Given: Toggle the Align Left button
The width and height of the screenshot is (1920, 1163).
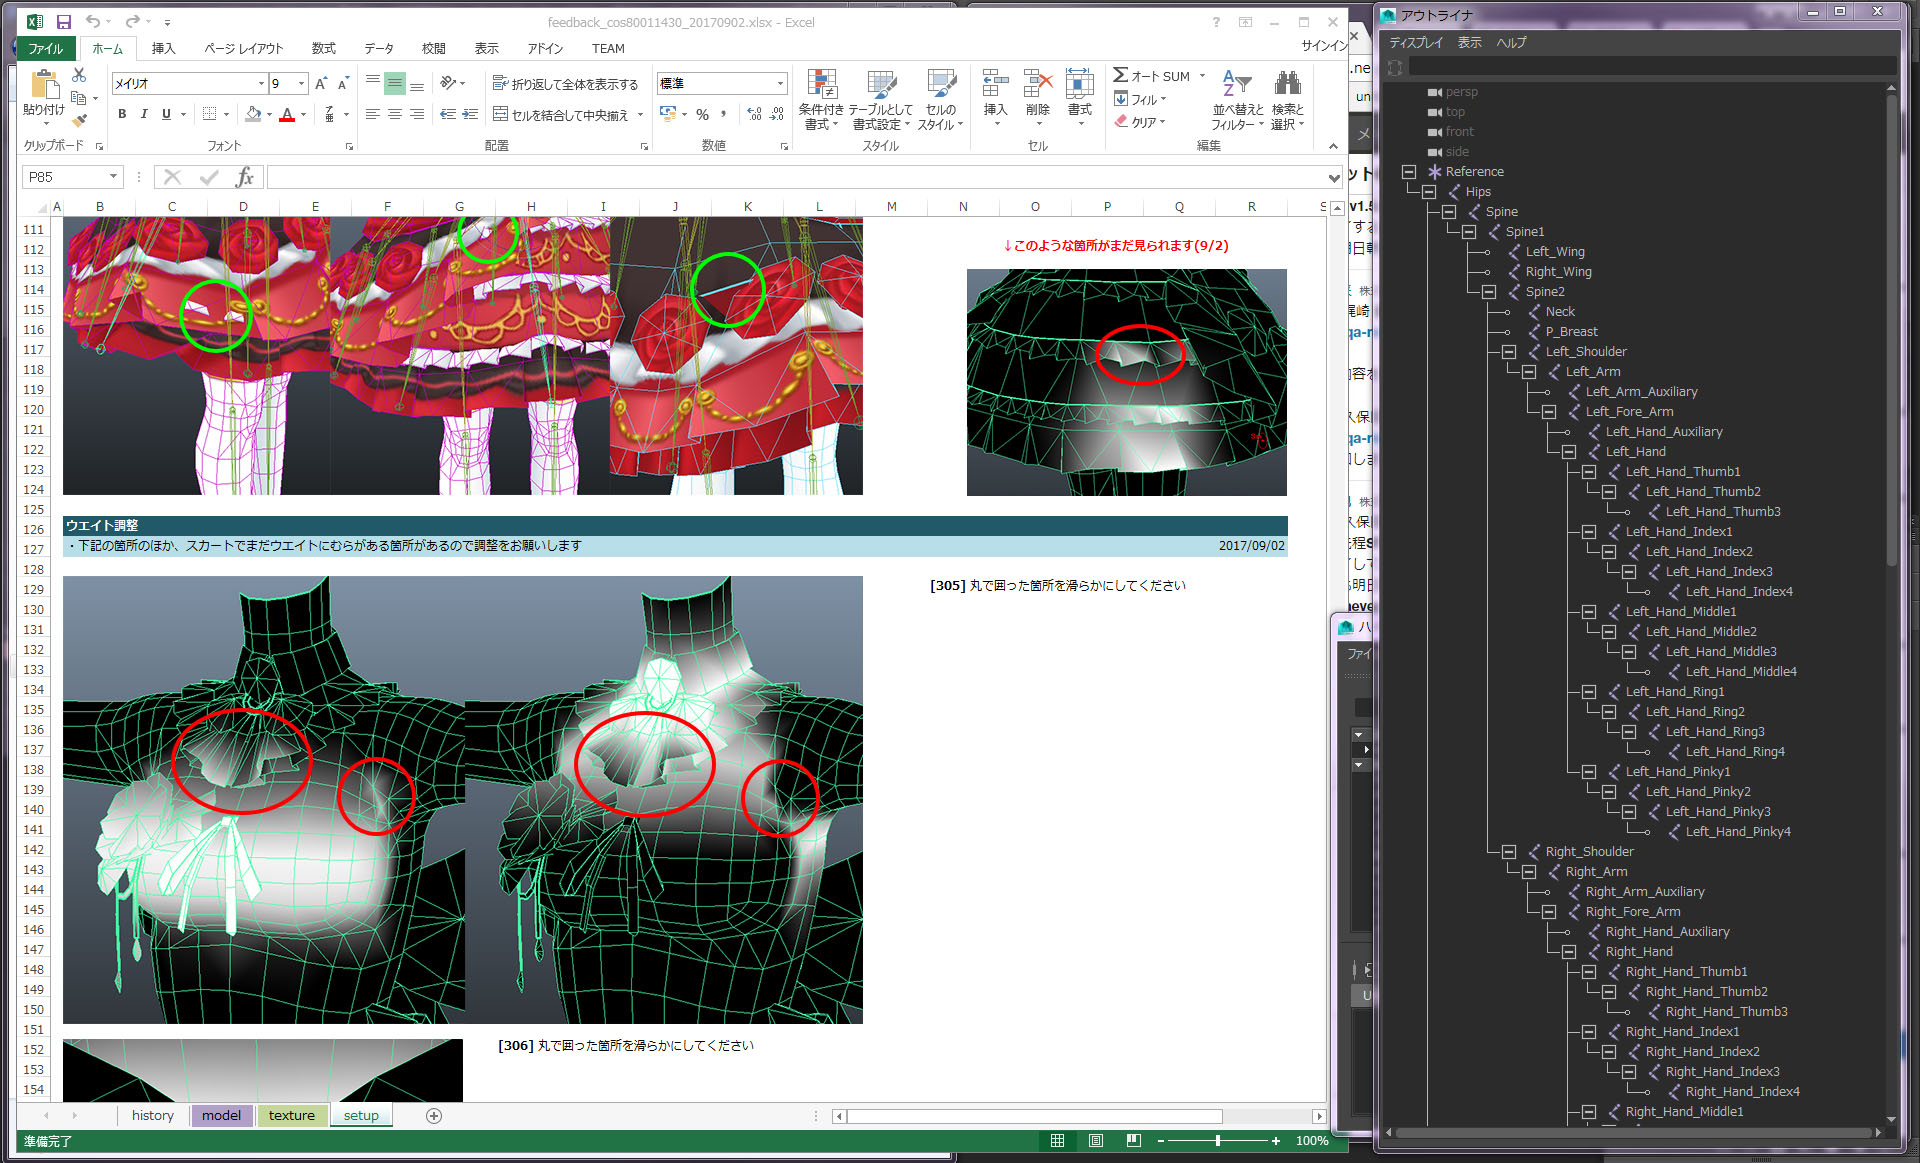Looking at the screenshot, I should (x=373, y=114).
